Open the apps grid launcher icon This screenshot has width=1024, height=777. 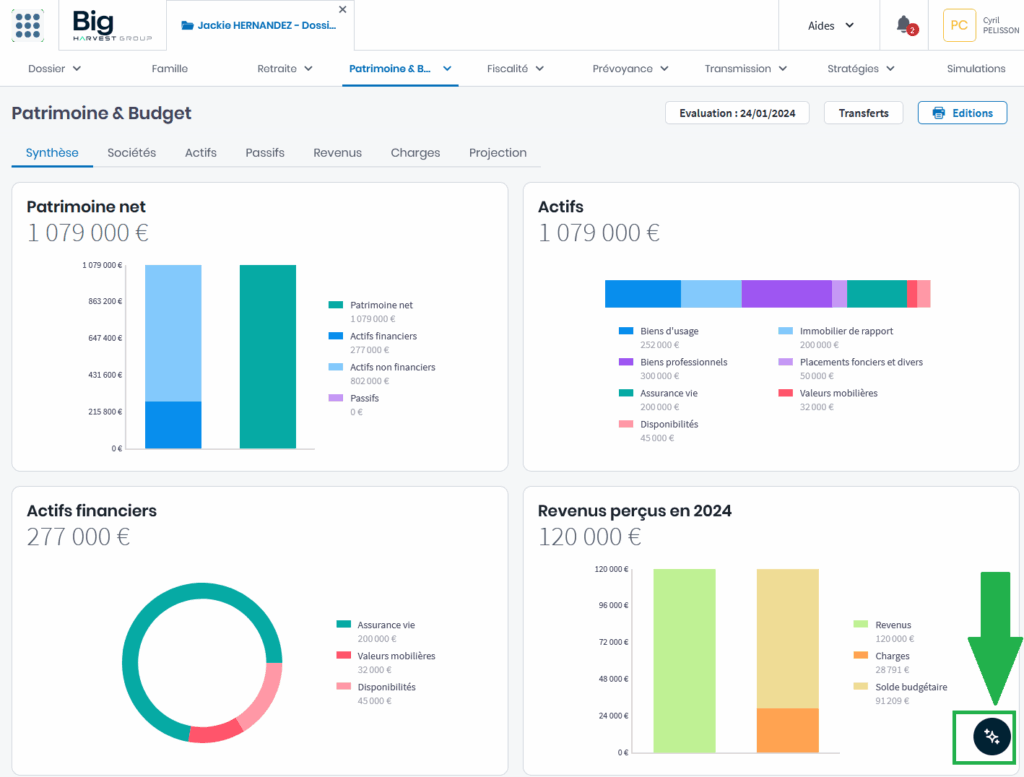click(x=28, y=25)
